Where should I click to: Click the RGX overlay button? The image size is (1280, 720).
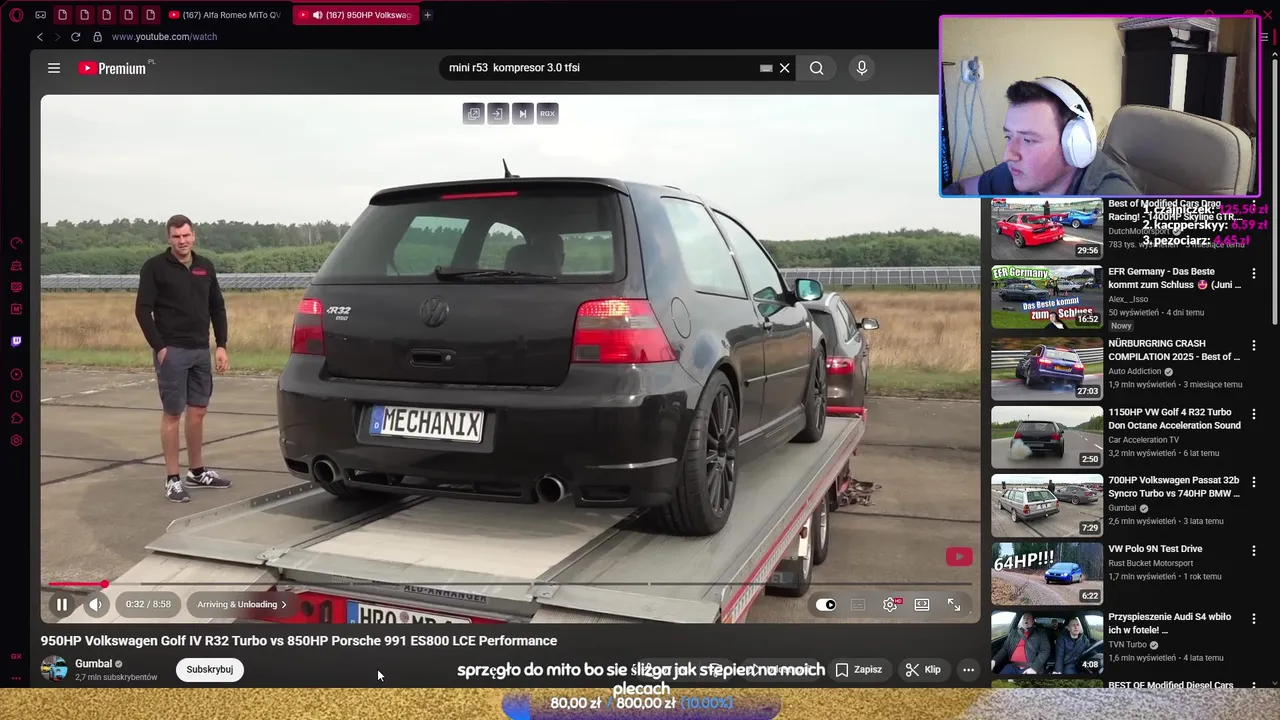click(x=547, y=113)
